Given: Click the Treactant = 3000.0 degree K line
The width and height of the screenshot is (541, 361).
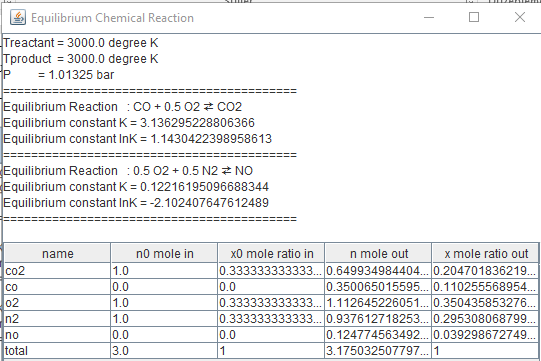Looking at the screenshot, I should pyautogui.click(x=81, y=43).
